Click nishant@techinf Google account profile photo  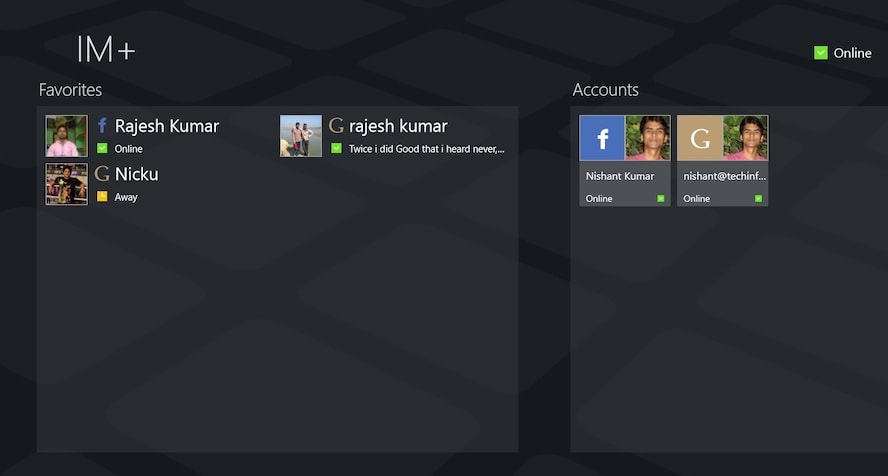pyautogui.click(x=745, y=138)
